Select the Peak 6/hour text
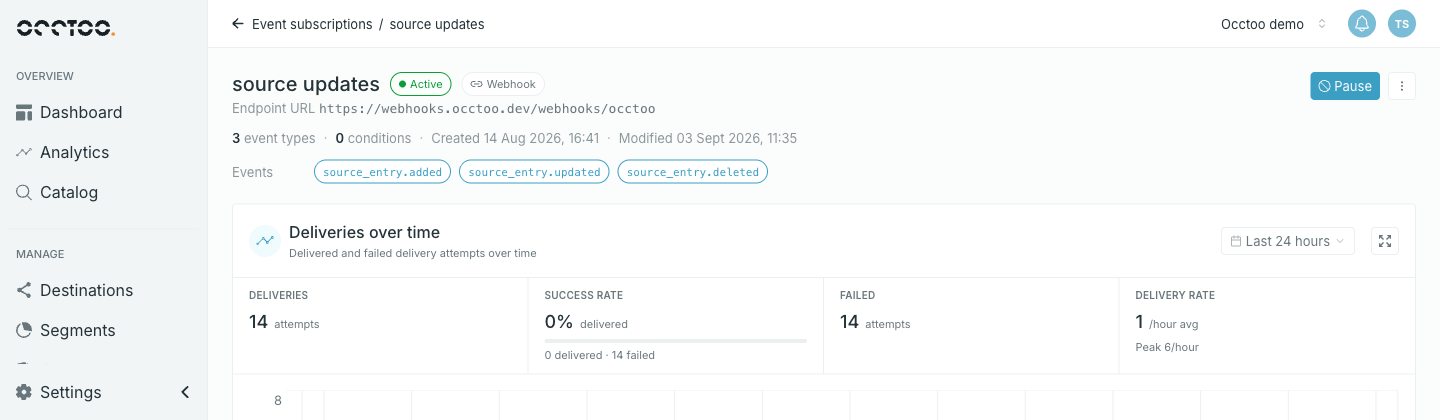The width and height of the screenshot is (1440, 420). click(x=1167, y=347)
